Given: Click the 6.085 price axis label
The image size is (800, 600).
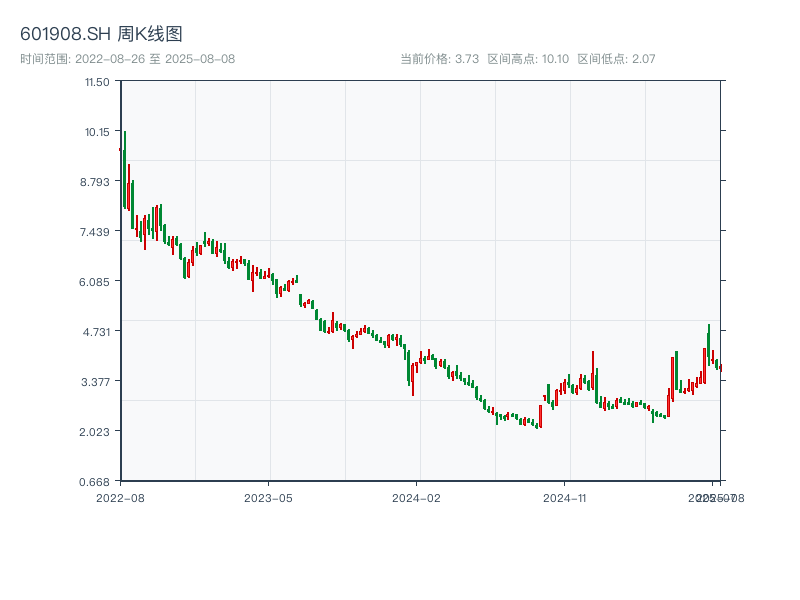Looking at the screenshot, I should tap(96, 281).
